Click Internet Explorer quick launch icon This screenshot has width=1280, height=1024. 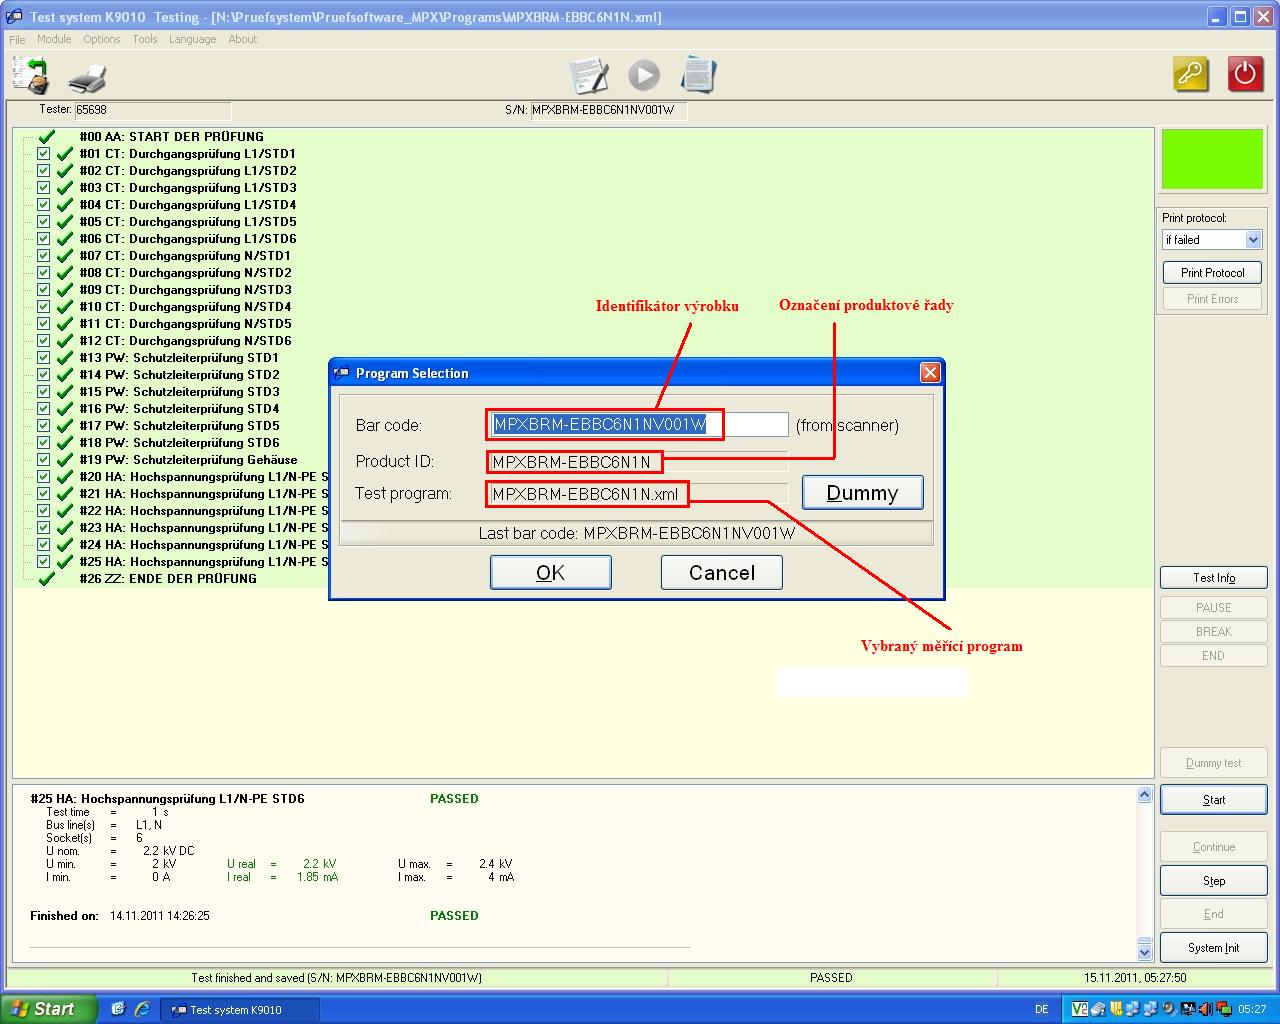(142, 1009)
